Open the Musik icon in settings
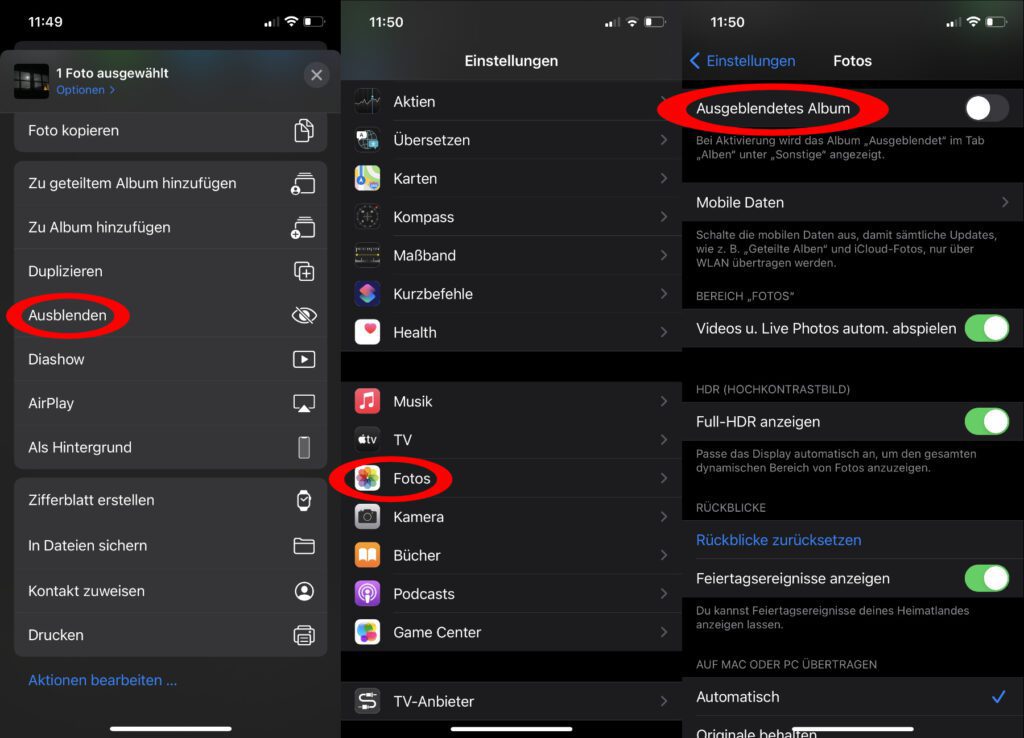1024x738 pixels. [368, 401]
